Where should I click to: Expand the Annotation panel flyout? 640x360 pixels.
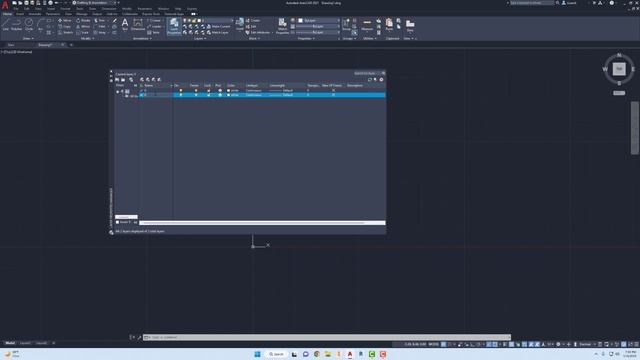(142, 38)
